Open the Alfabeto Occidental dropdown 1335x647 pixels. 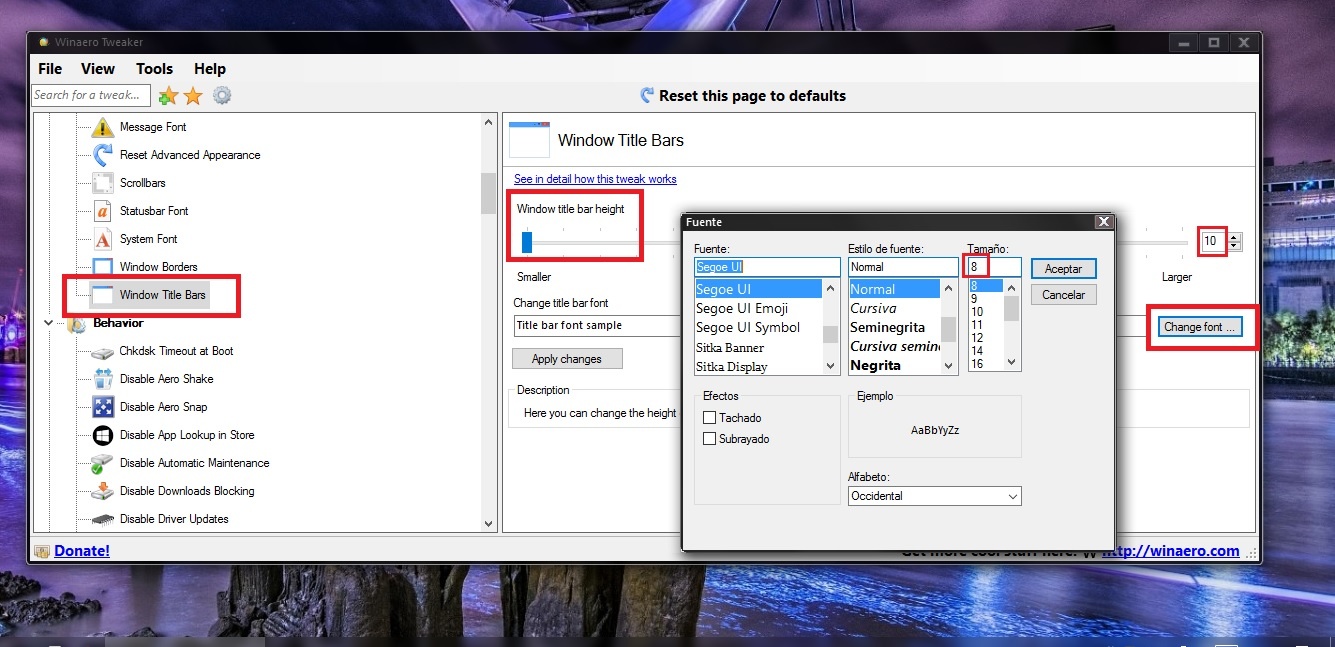pyautogui.click(x=934, y=496)
